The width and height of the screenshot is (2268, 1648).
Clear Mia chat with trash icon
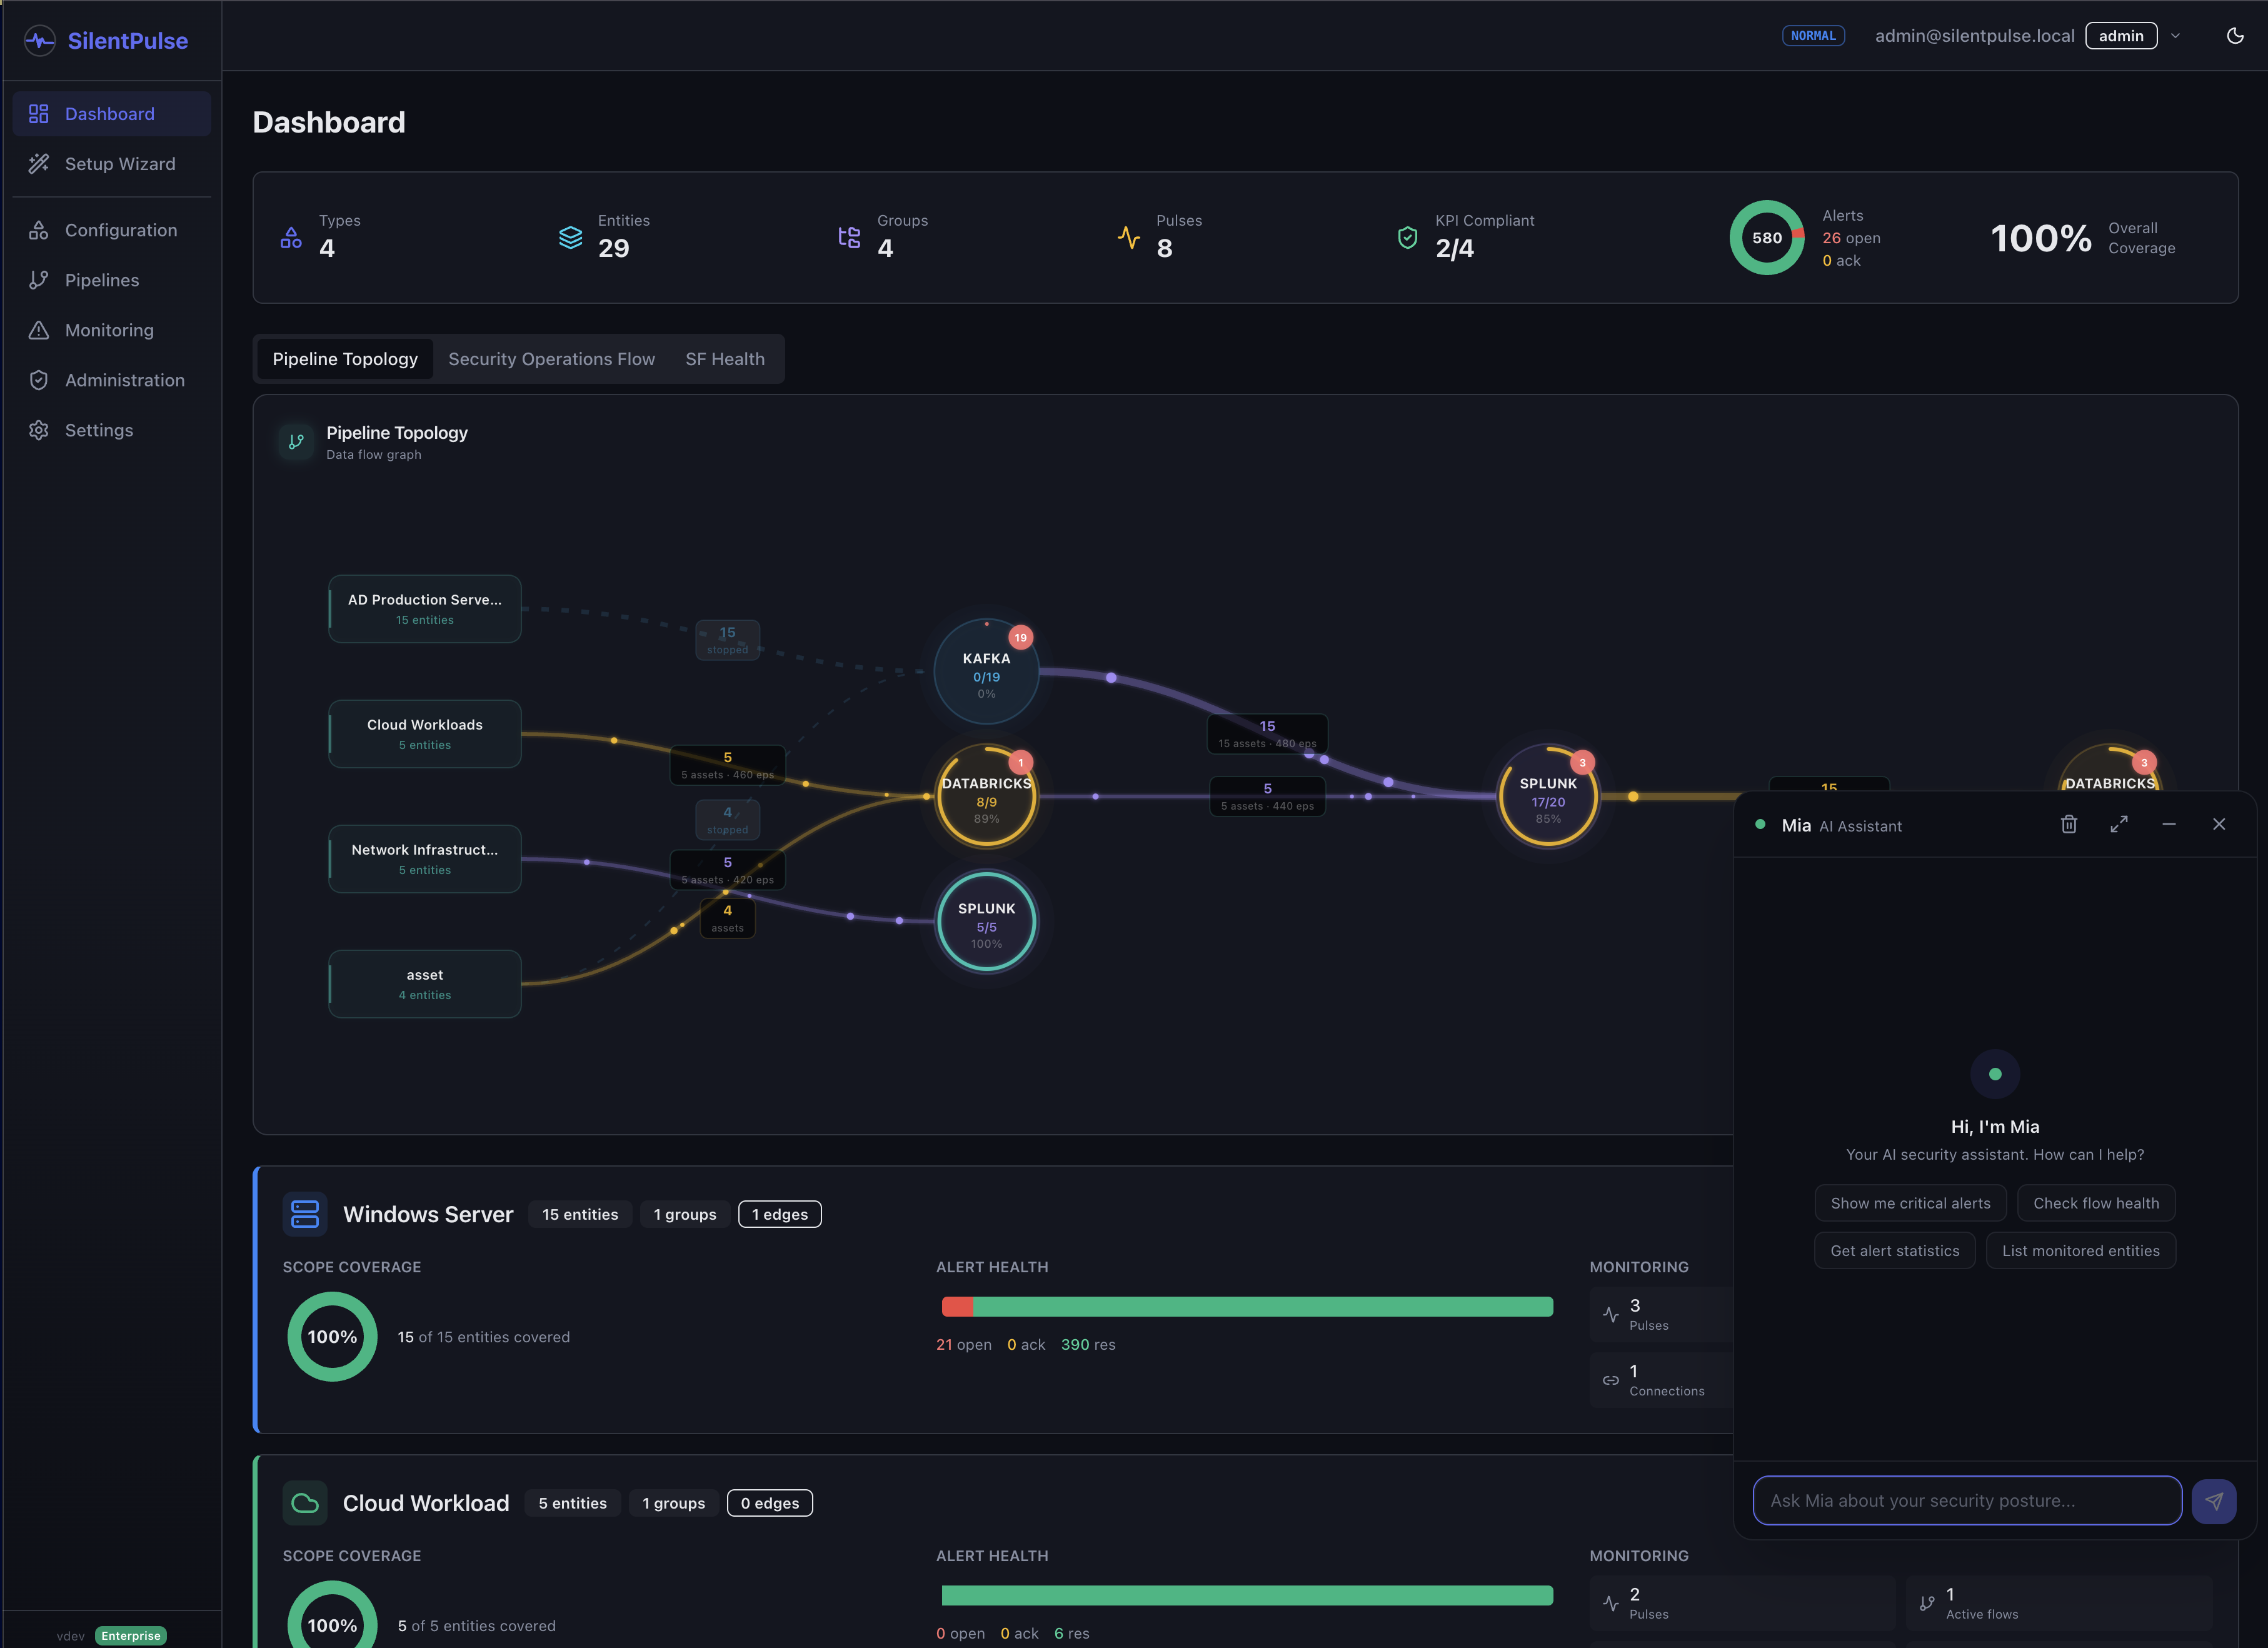(2069, 824)
